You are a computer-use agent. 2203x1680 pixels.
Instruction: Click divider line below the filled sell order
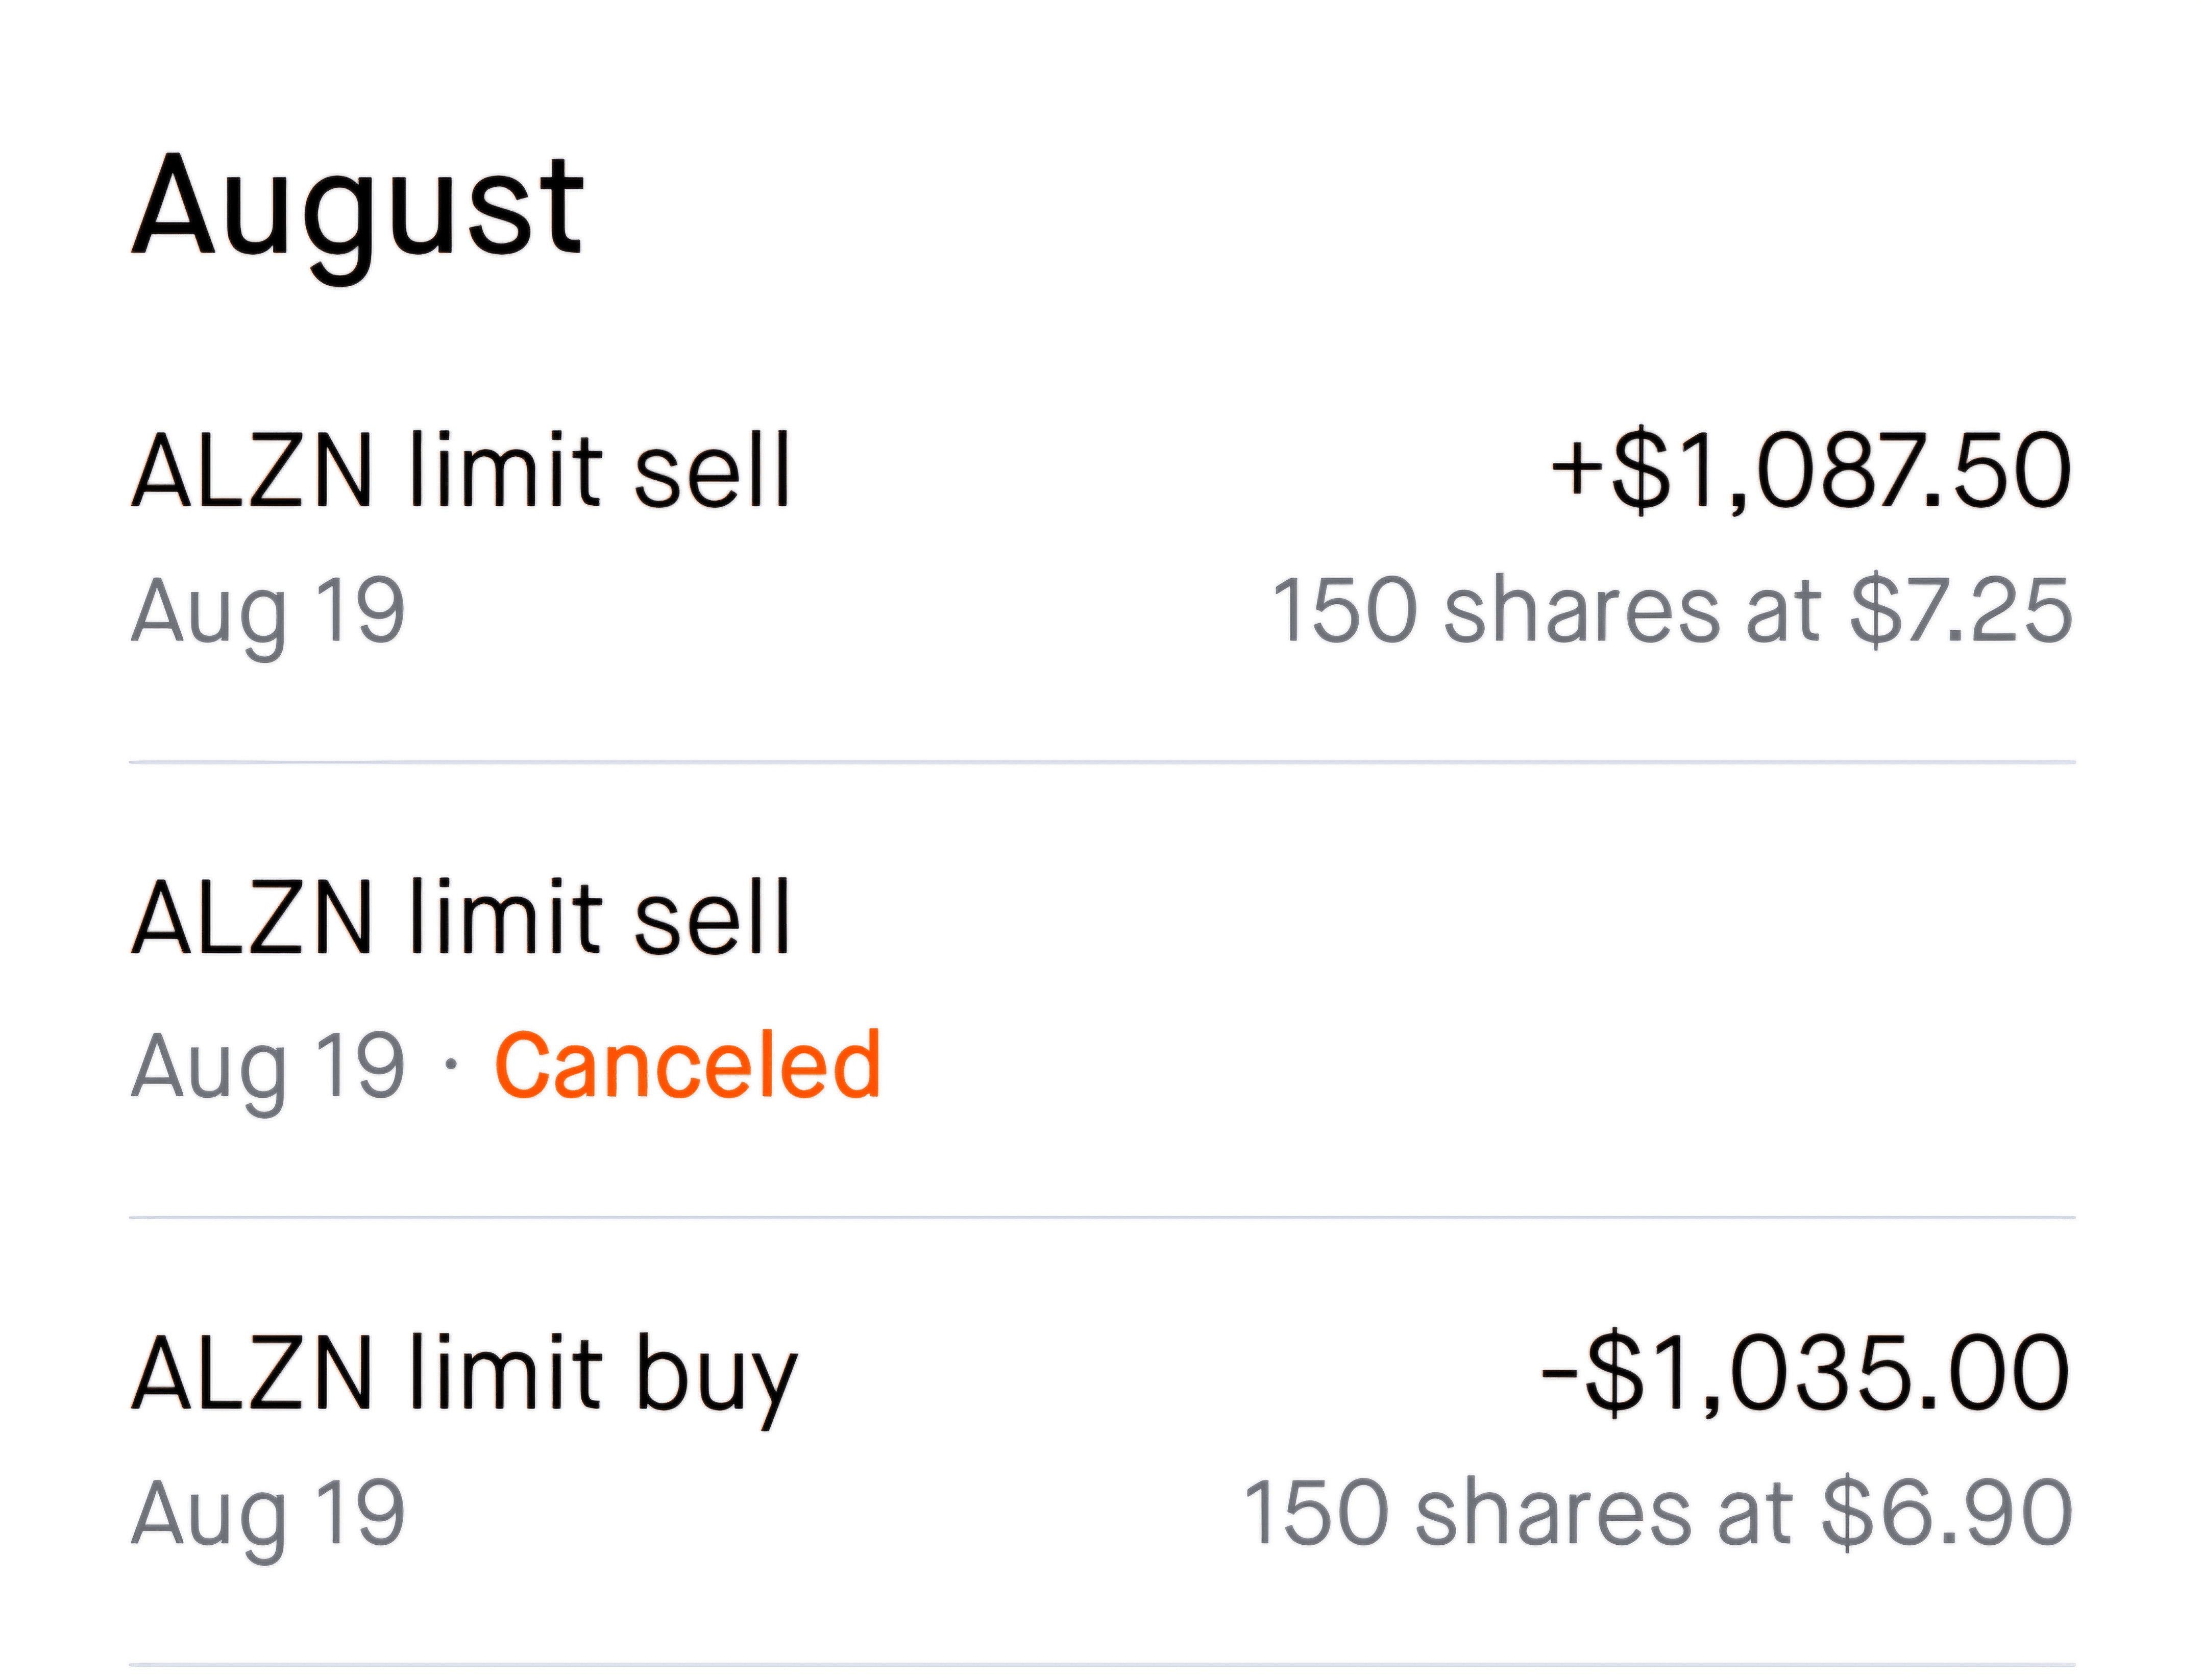click(1100, 762)
